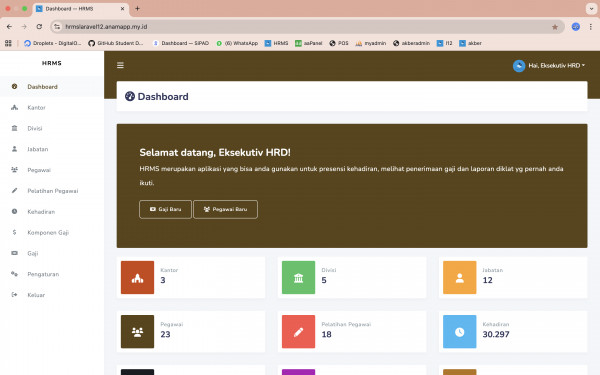Open the Pegawai menu item

pos(52,170)
